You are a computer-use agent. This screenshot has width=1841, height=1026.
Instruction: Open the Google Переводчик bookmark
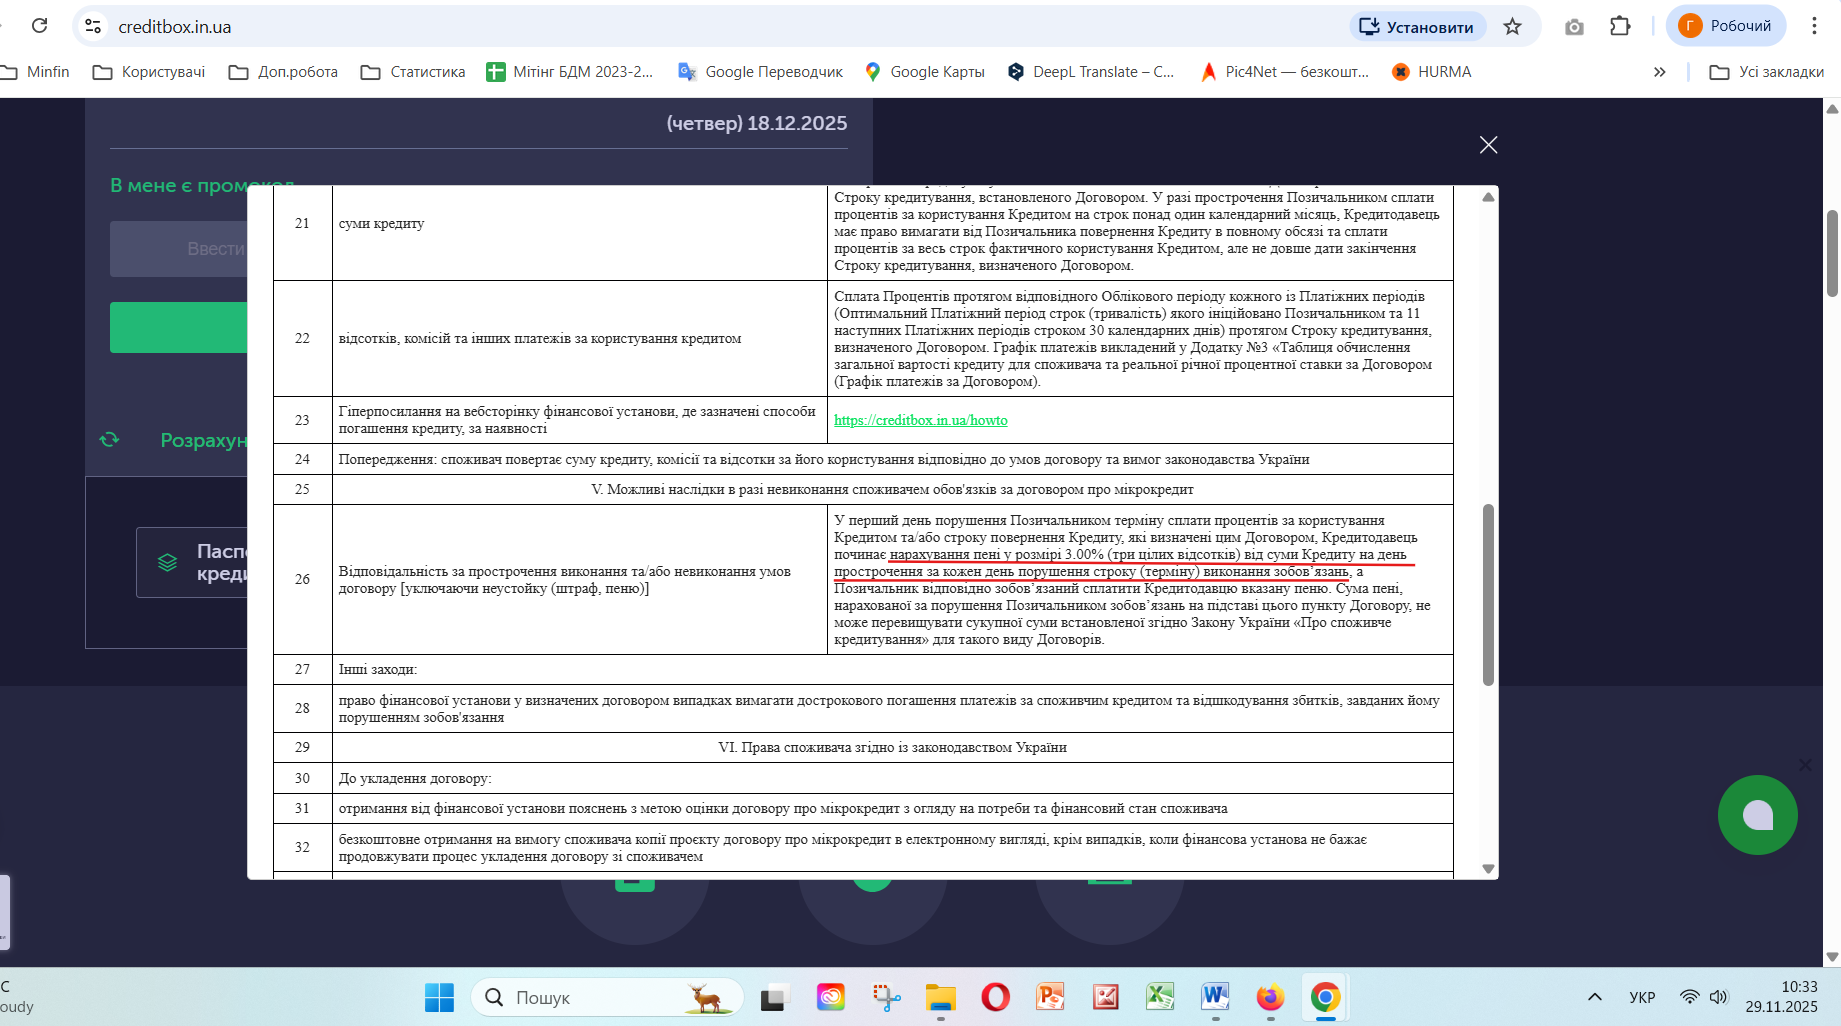click(x=761, y=72)
